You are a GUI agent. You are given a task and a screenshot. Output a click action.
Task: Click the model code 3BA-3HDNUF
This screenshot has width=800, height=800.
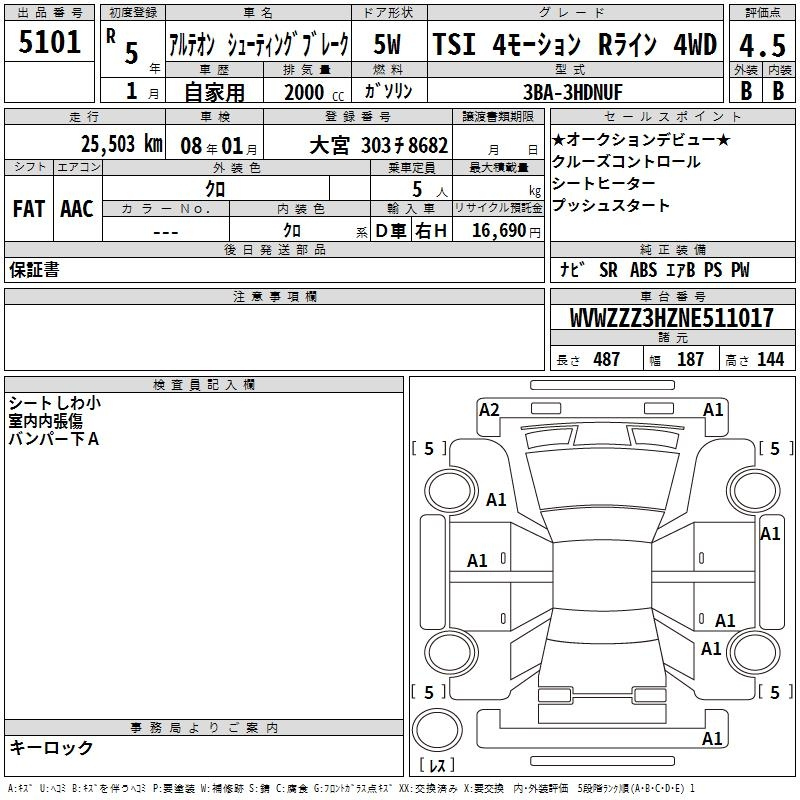(571, 91)
